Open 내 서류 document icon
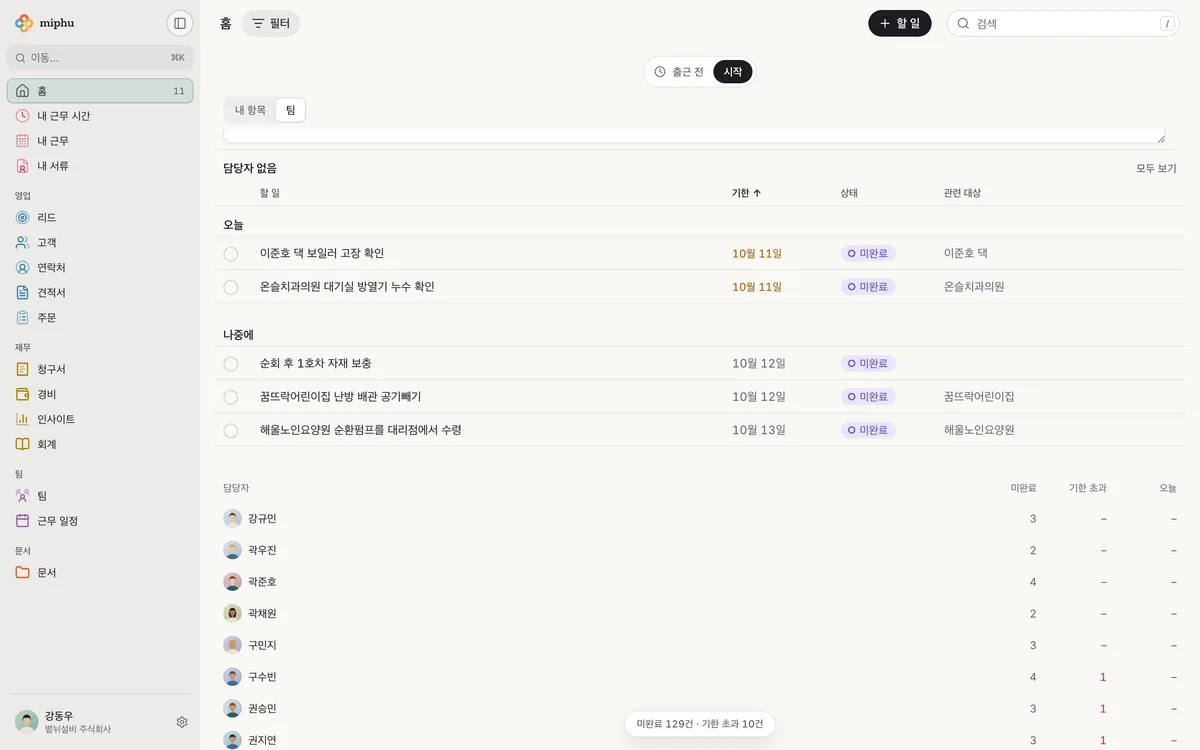Image resolution: width=1200 pixels, height=750 pixels. pyautogui.click(x=22, y=166)
